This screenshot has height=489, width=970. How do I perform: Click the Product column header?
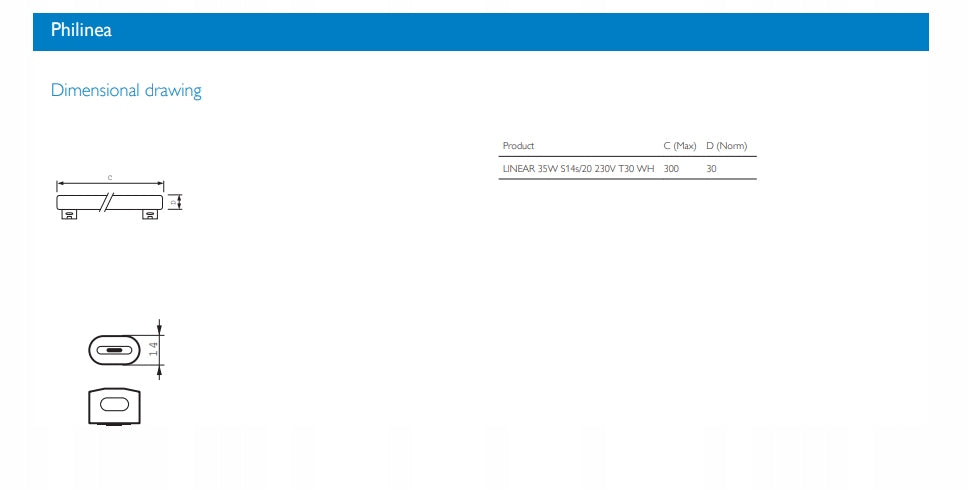[518, 146]
